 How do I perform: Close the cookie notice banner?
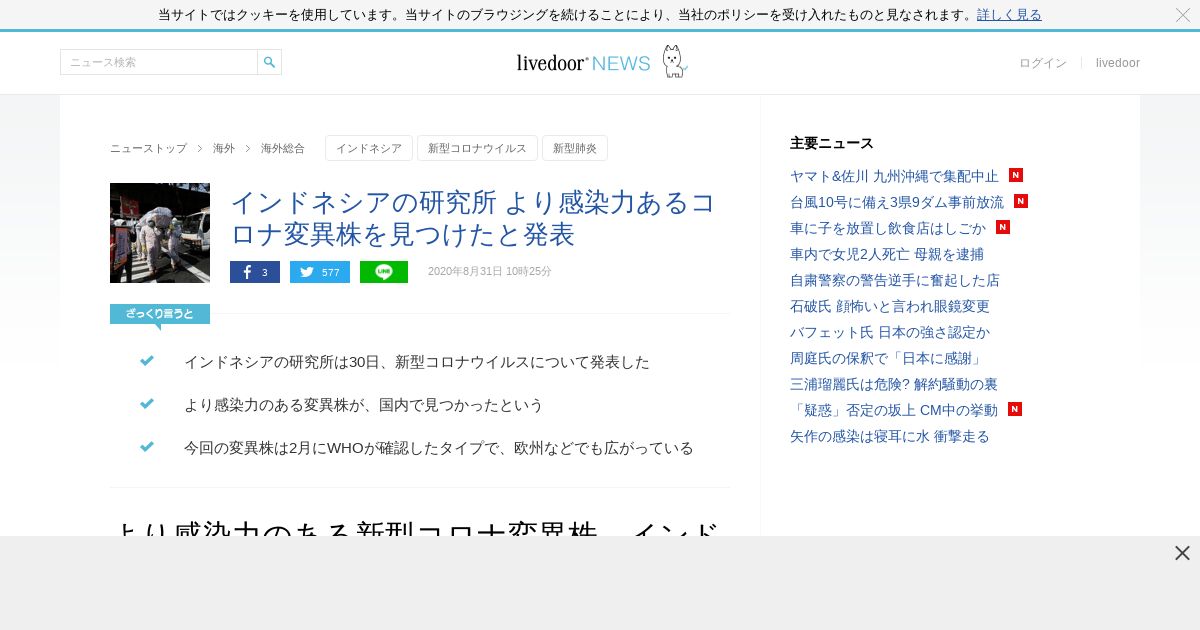(1183, 15)
